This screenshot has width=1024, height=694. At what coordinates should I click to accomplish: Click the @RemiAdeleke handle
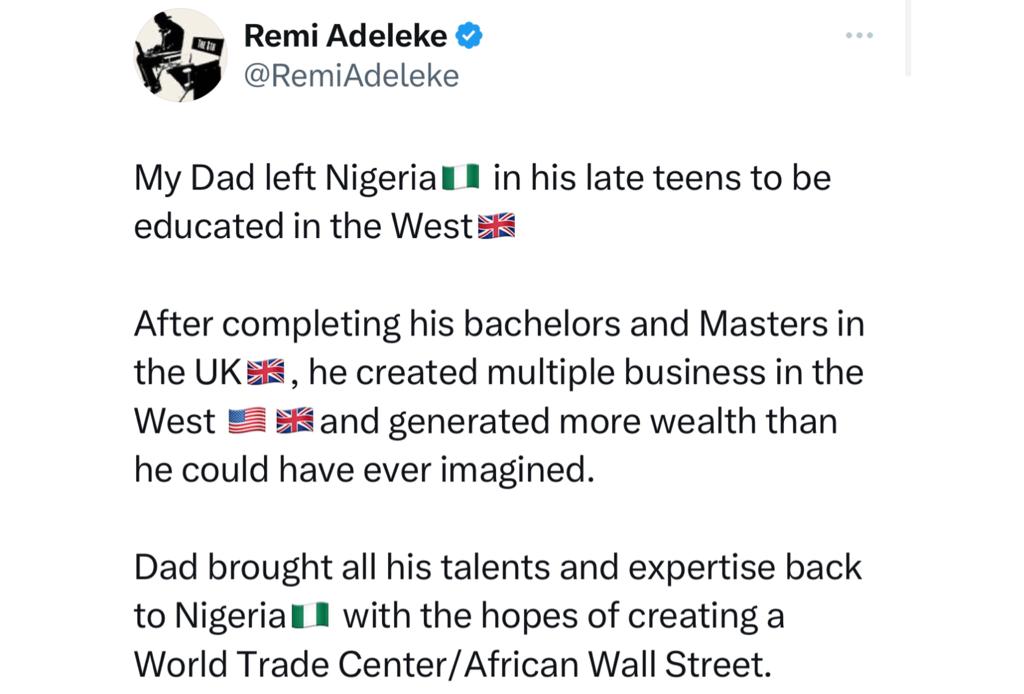pyautogui.click(x=351, y=76)
